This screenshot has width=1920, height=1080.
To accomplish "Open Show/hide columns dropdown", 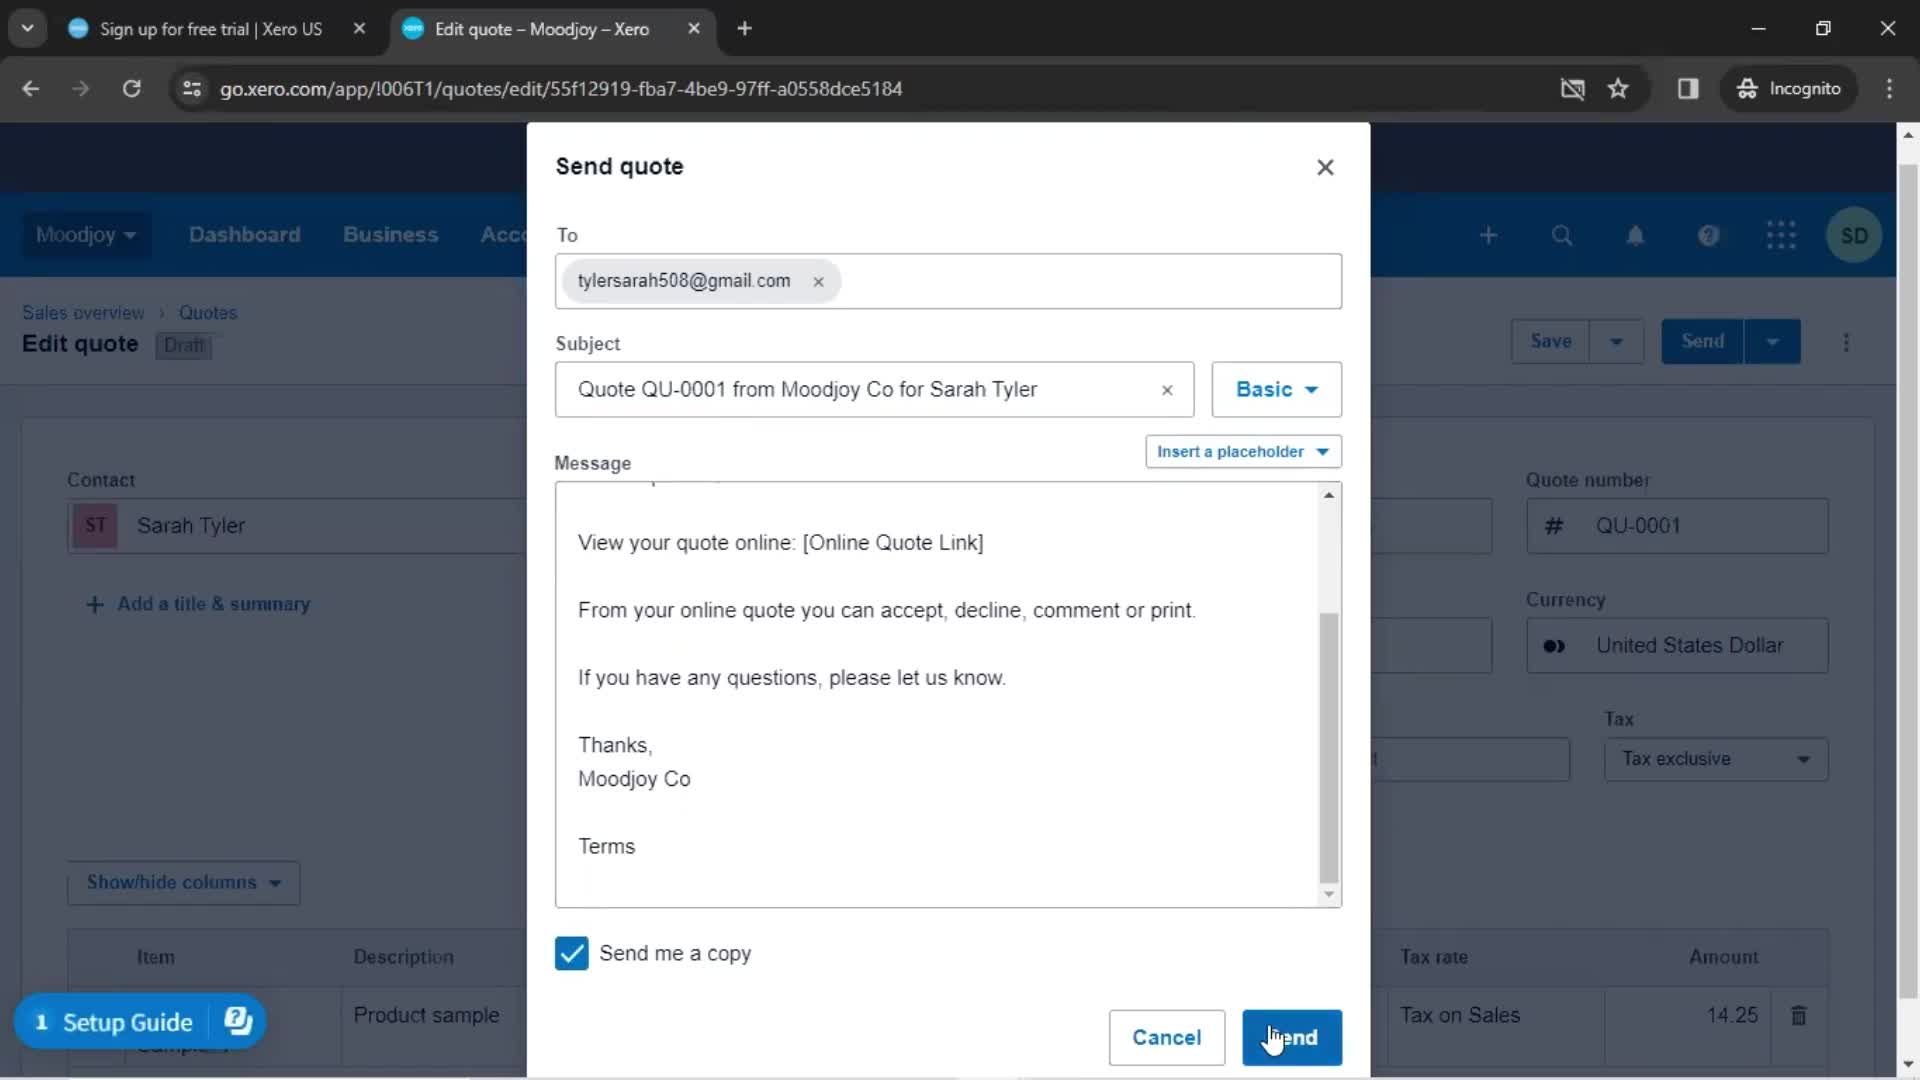I will coord(183,883).
